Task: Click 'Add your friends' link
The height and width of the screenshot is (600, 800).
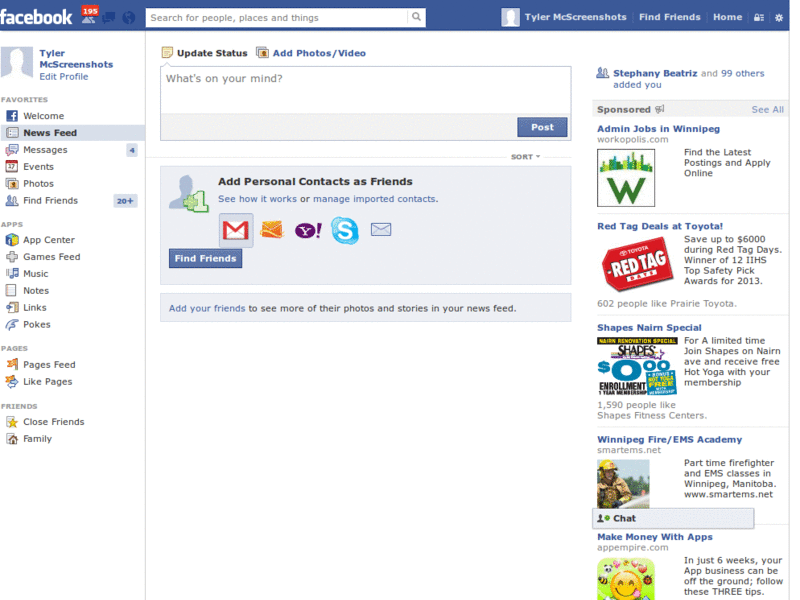Action: pyautogui.click(x=207, y=308)
